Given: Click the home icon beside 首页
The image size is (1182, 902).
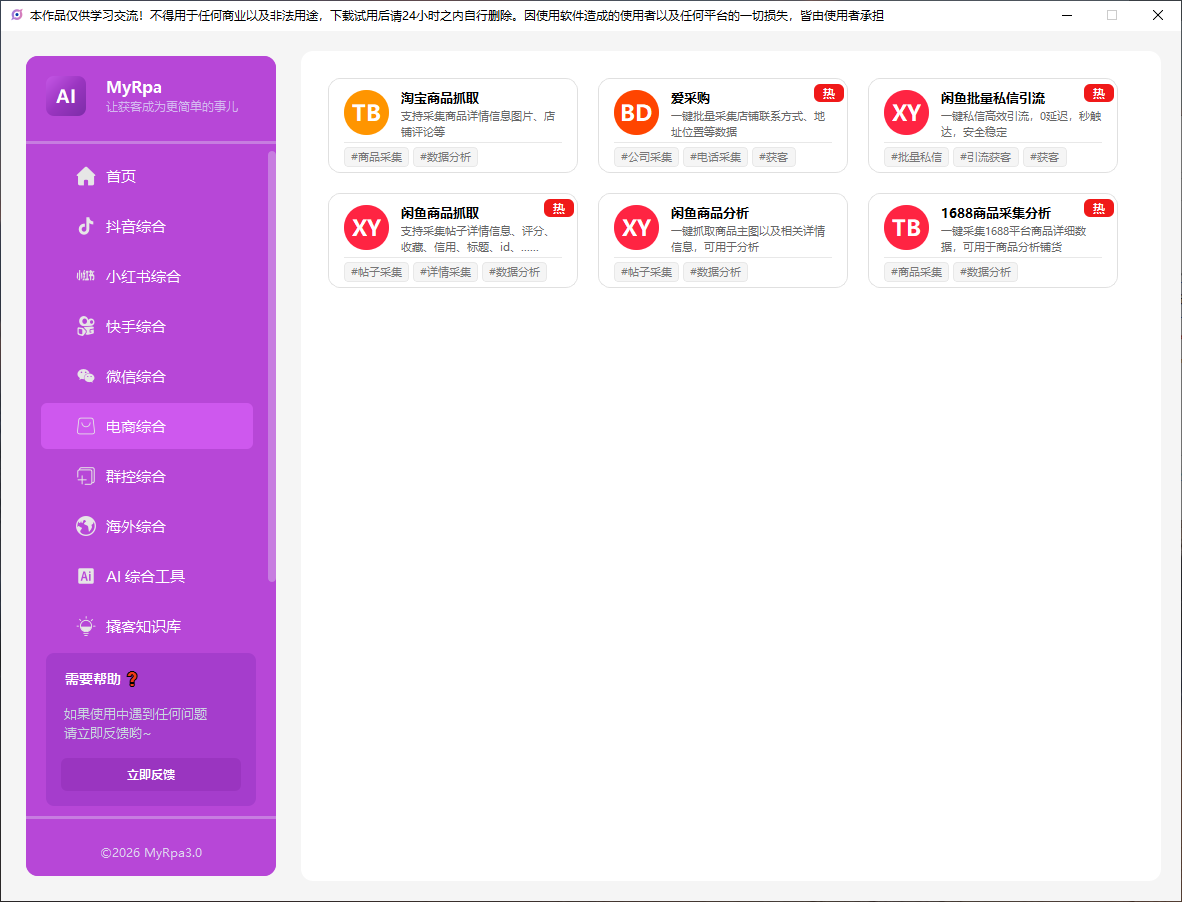Looking at the screenshot, I should click(x=86, y=176).
